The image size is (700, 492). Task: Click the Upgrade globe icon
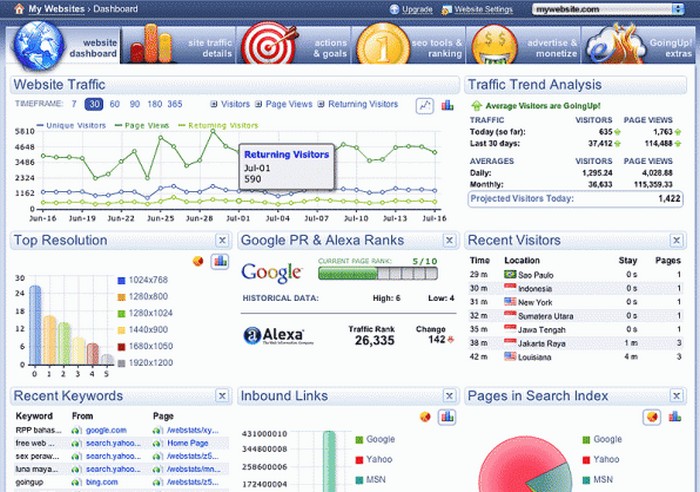pos(394,9)
